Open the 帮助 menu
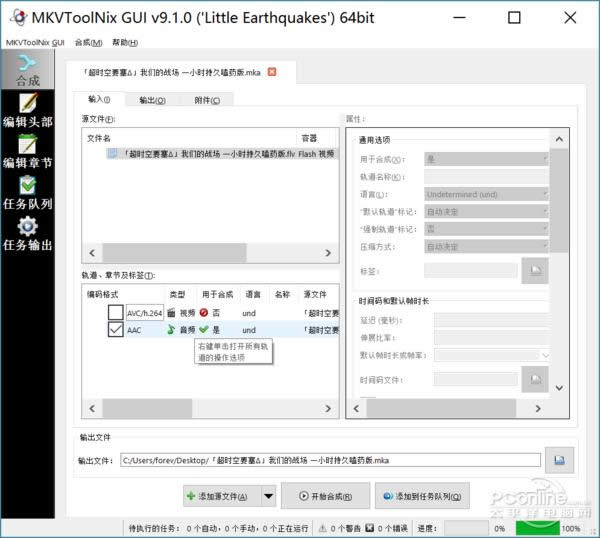 125,43
